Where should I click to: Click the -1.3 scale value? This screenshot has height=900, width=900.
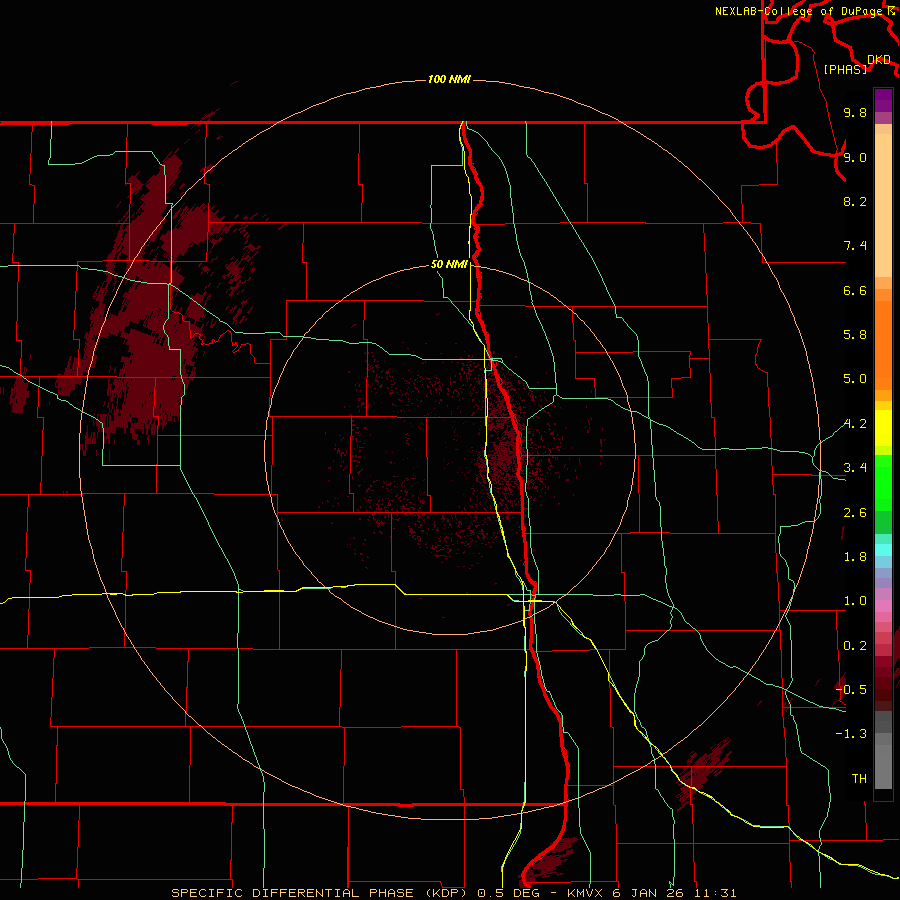click(x=851, y=734)
